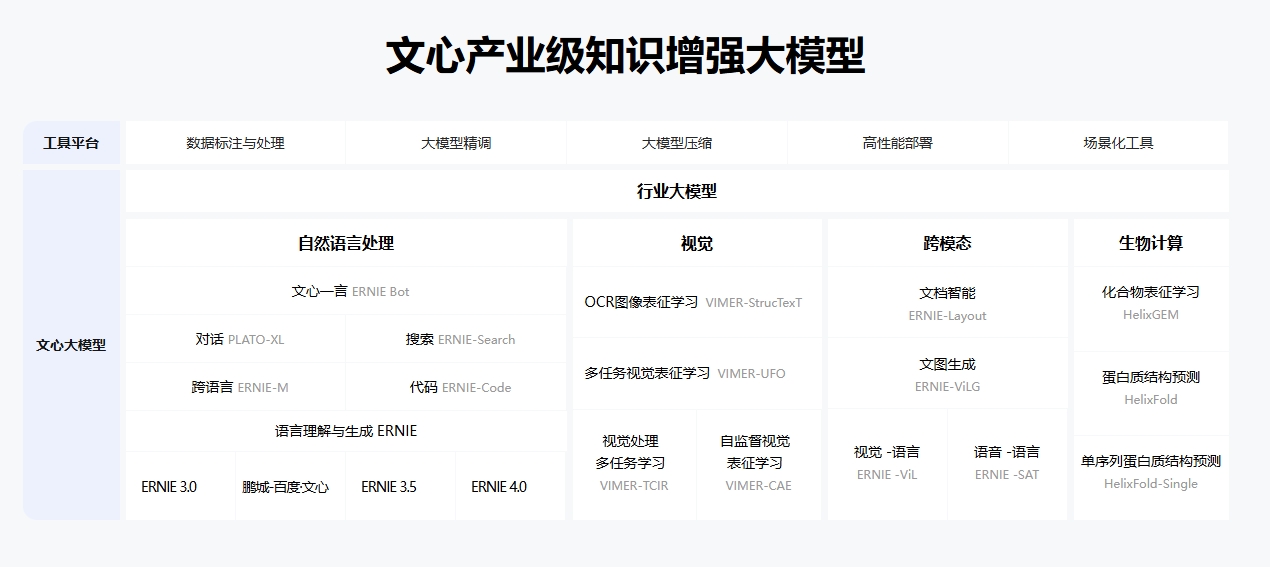The height and width of the screenshot is (567, 1270).
Task: Select the 文图生成 ERNIE-ViLG cell
Action: point(947,374)
